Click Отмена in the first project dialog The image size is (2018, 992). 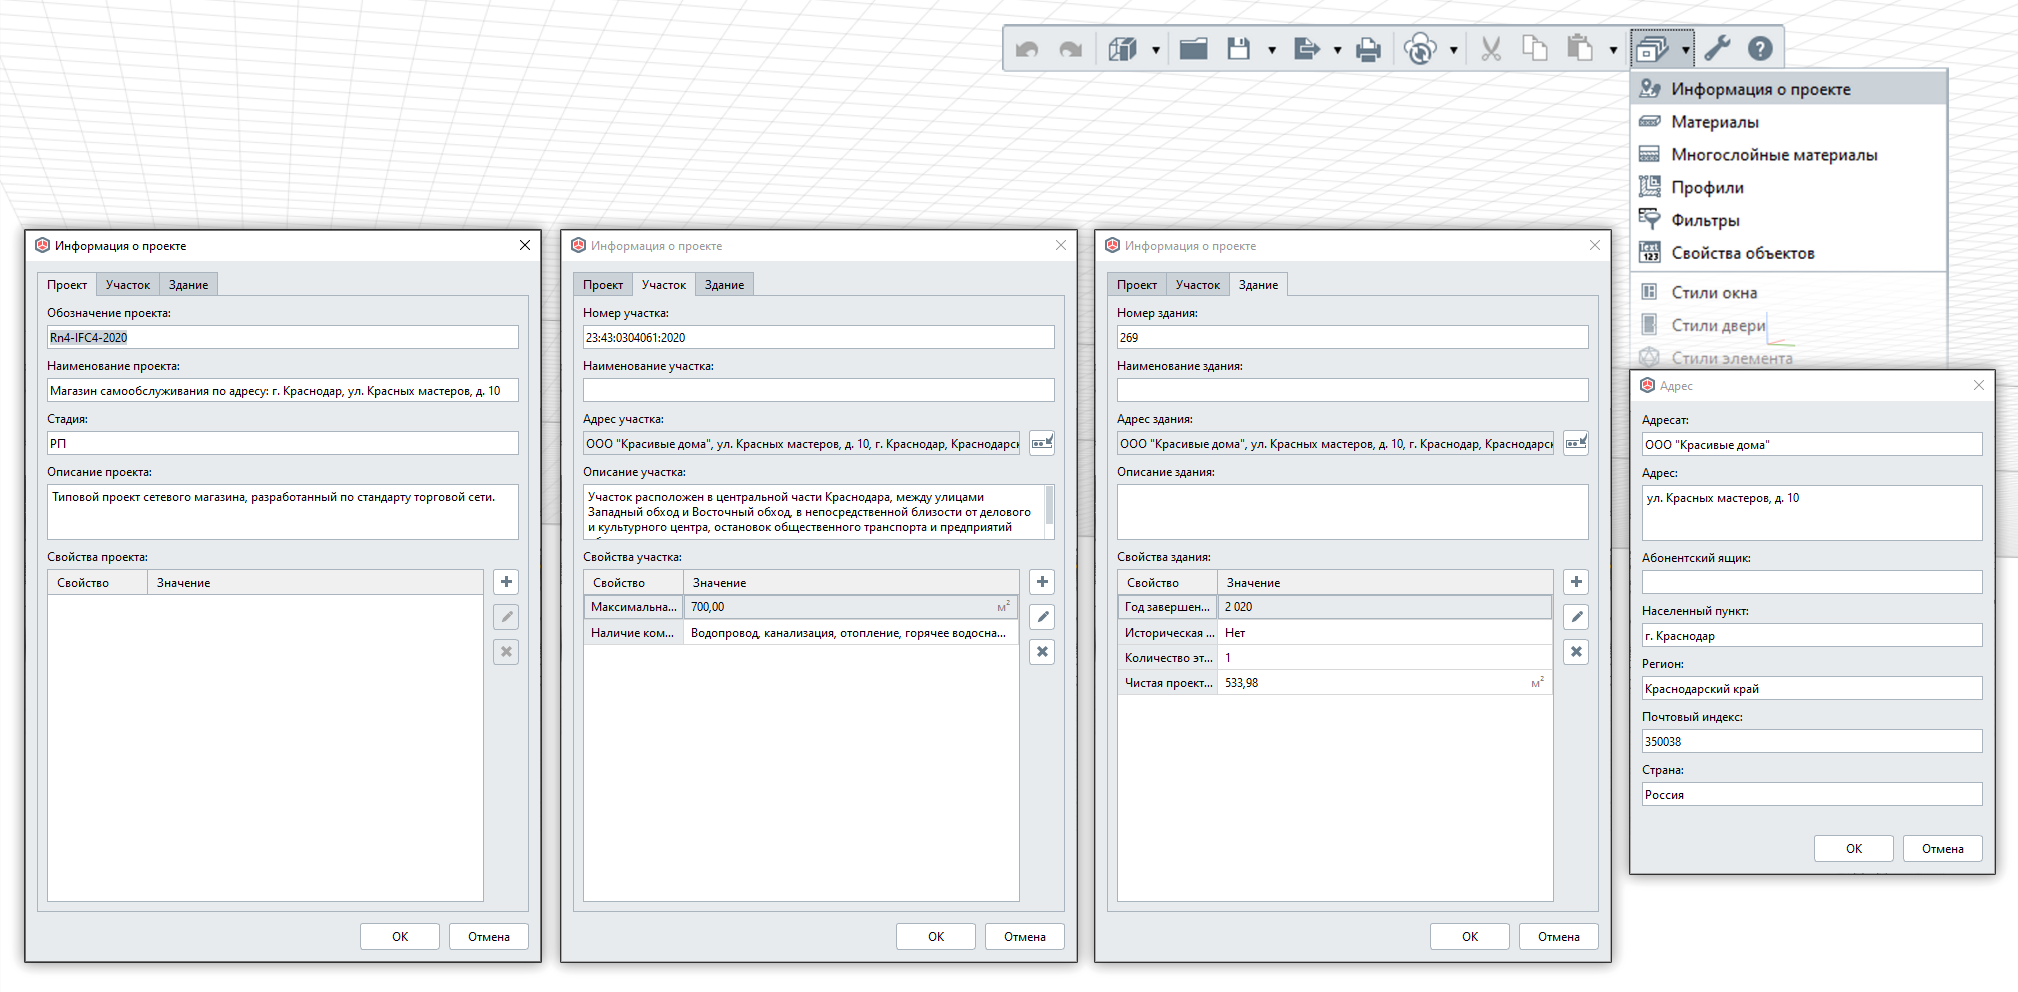tap(489, 936)
